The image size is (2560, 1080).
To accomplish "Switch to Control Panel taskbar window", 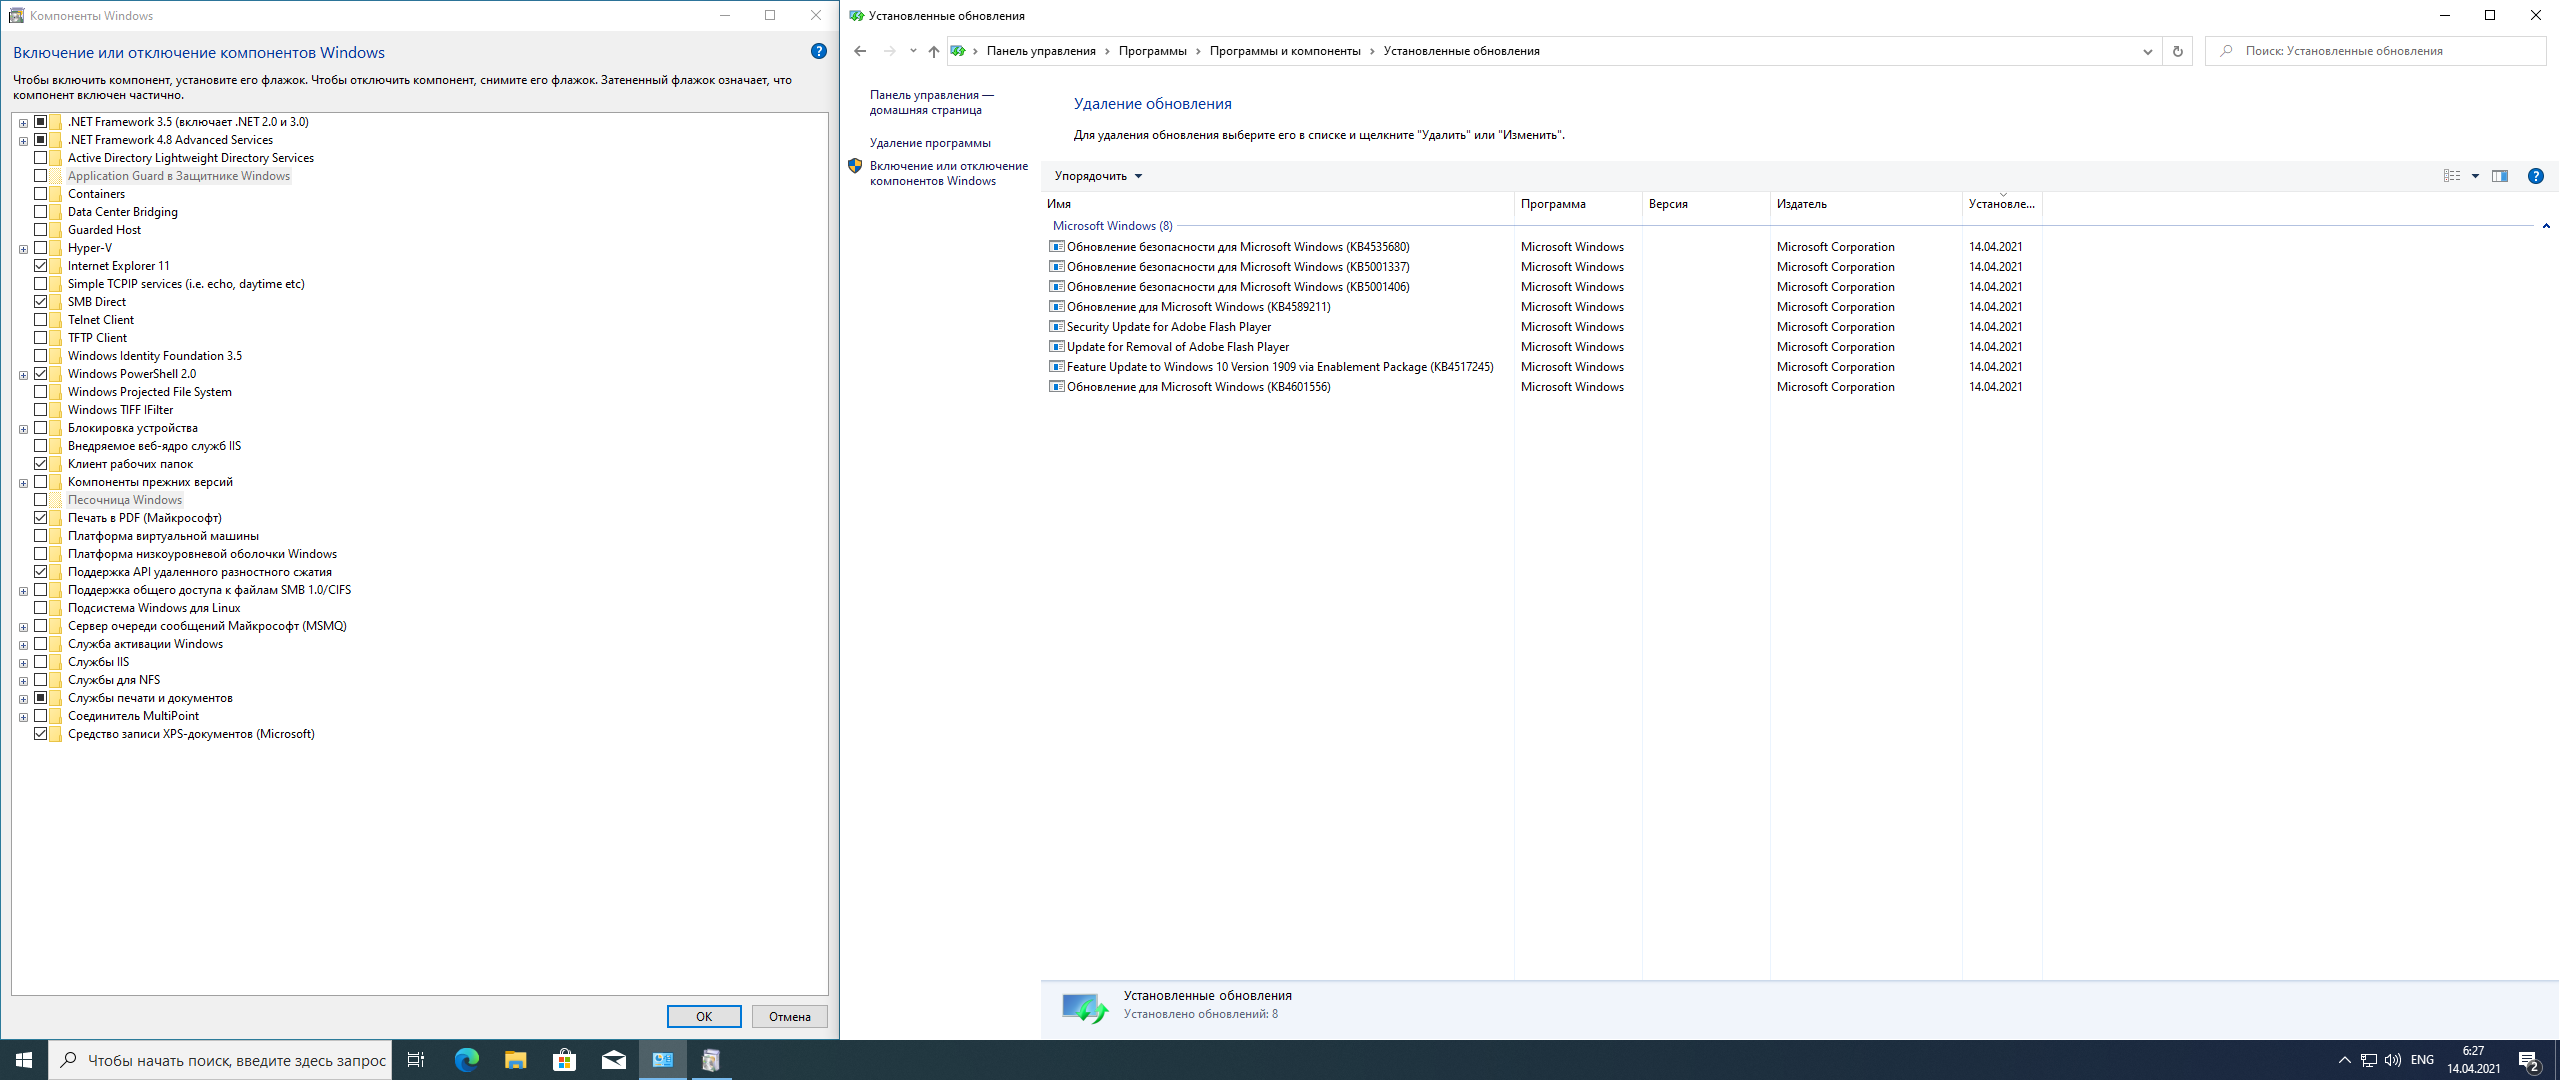I will click(662, 1060).
